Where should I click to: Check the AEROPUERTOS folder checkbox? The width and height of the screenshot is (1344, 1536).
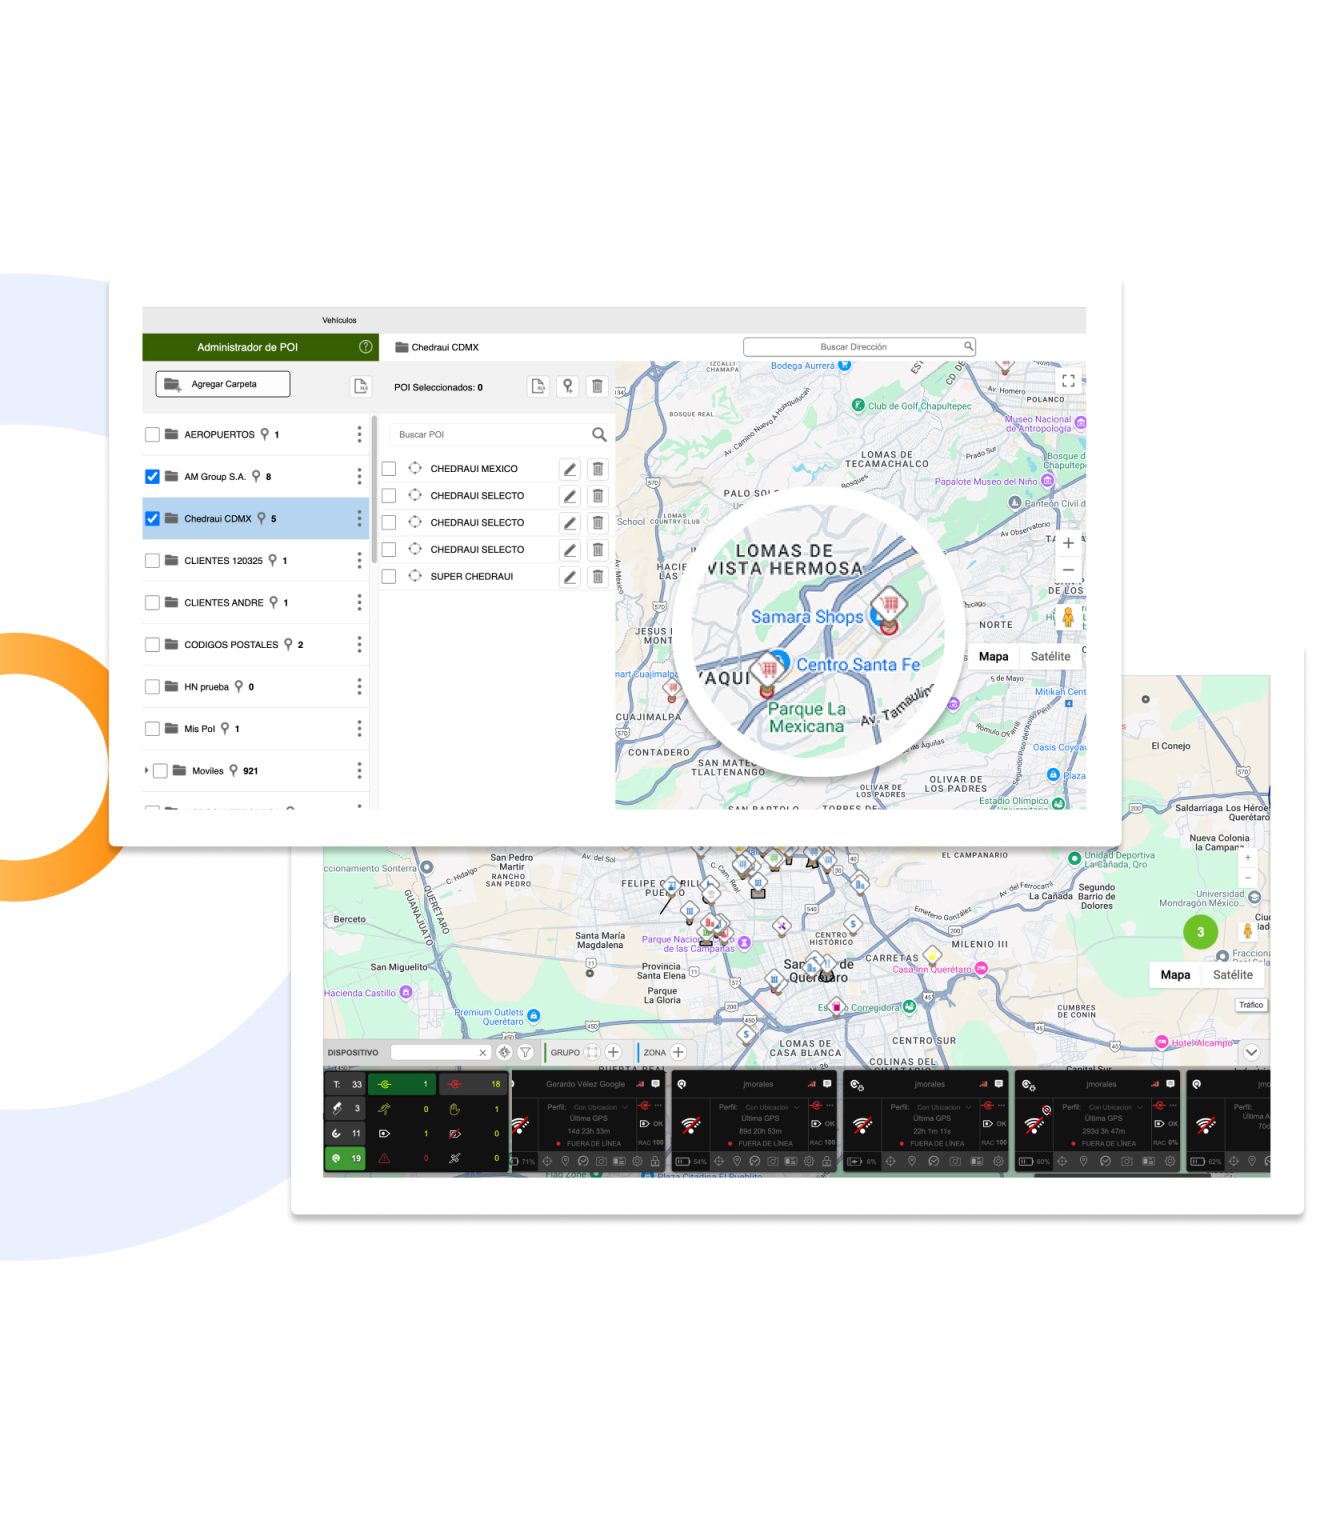[x=152, y=434]
